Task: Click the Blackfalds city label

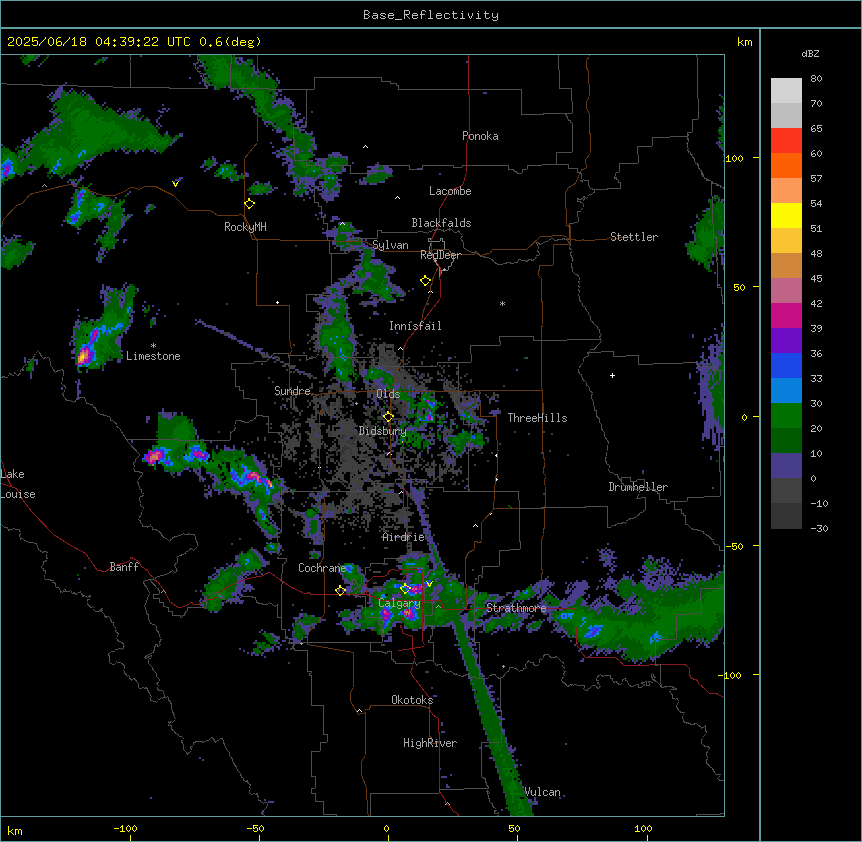Action: point(441,223)
